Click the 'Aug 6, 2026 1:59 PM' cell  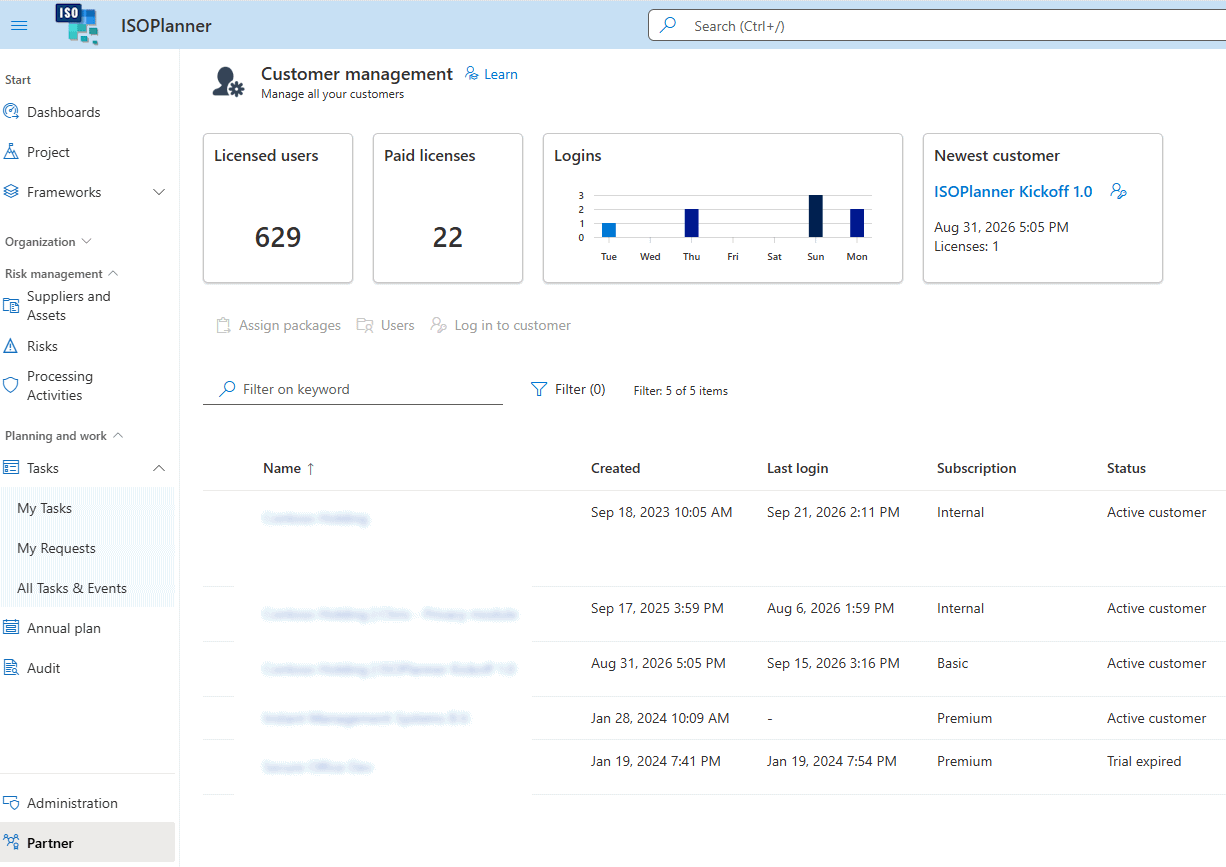[830, 608]
